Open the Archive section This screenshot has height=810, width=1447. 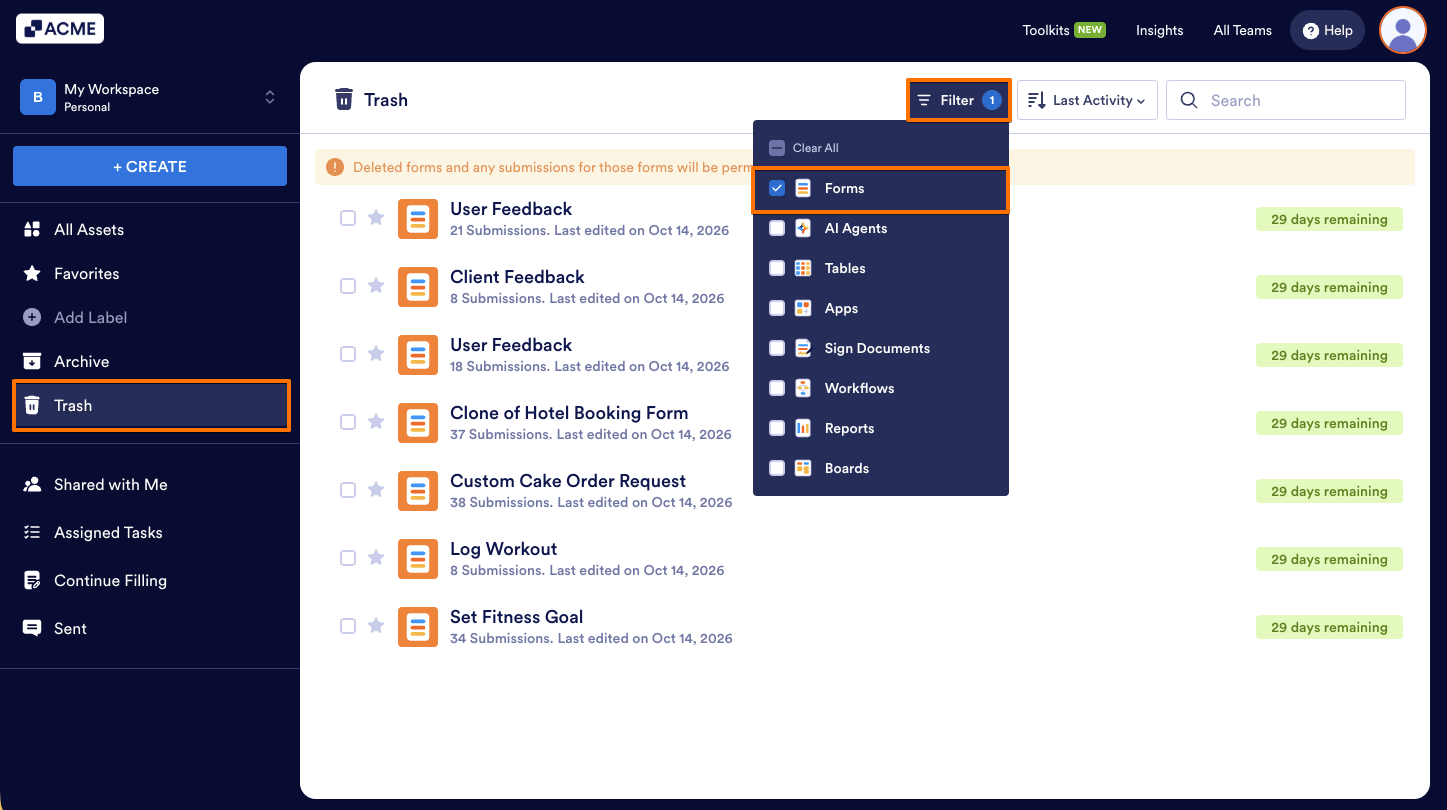[150, 362]
